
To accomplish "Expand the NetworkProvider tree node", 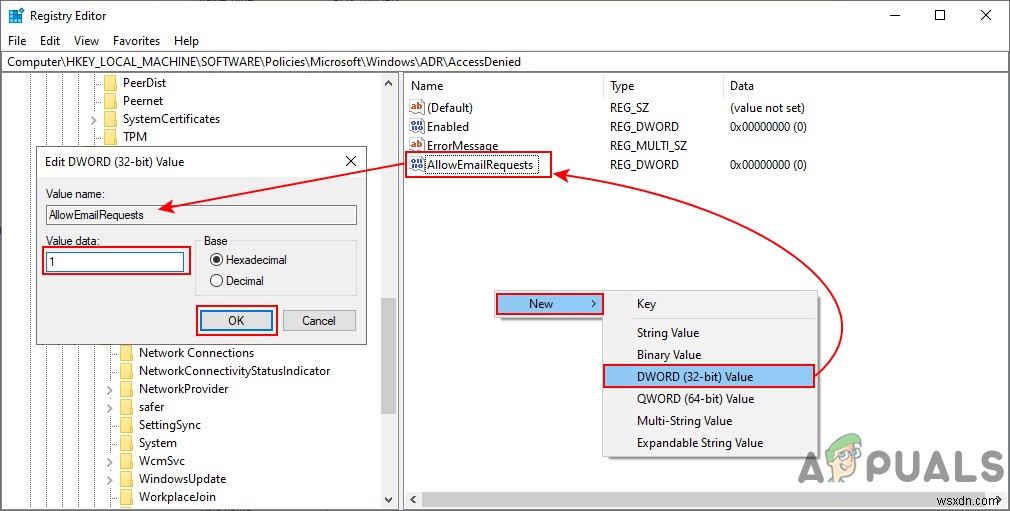I will [110, 389].
